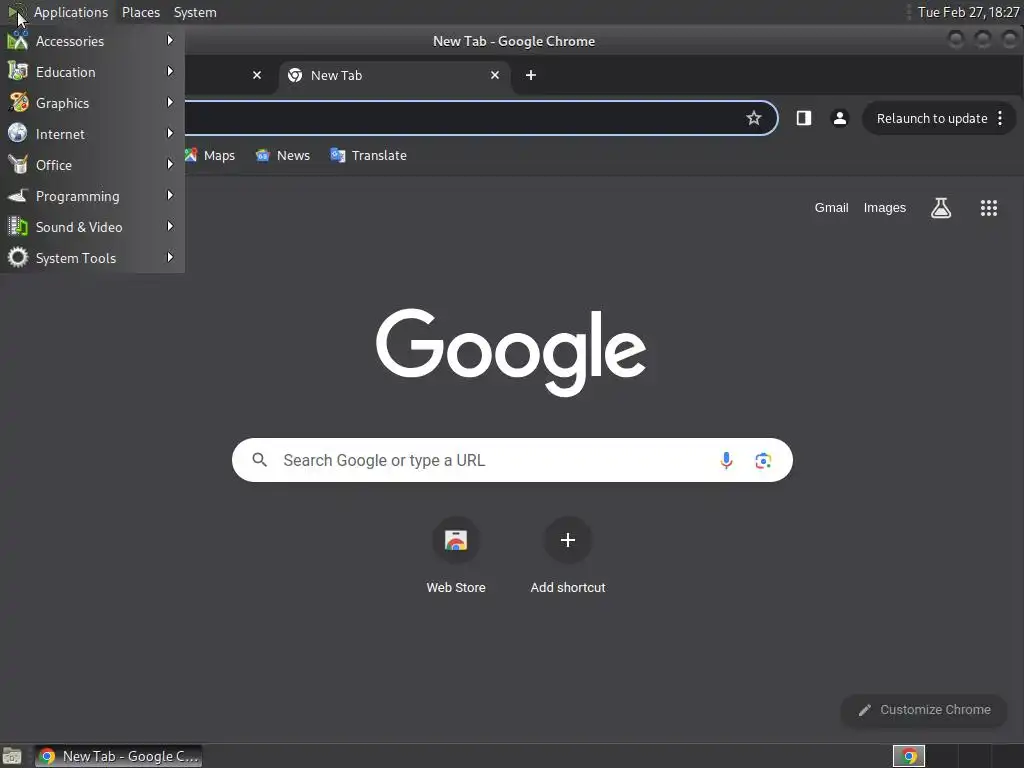
Task: Click the Google logo
Action: [511, 351]
